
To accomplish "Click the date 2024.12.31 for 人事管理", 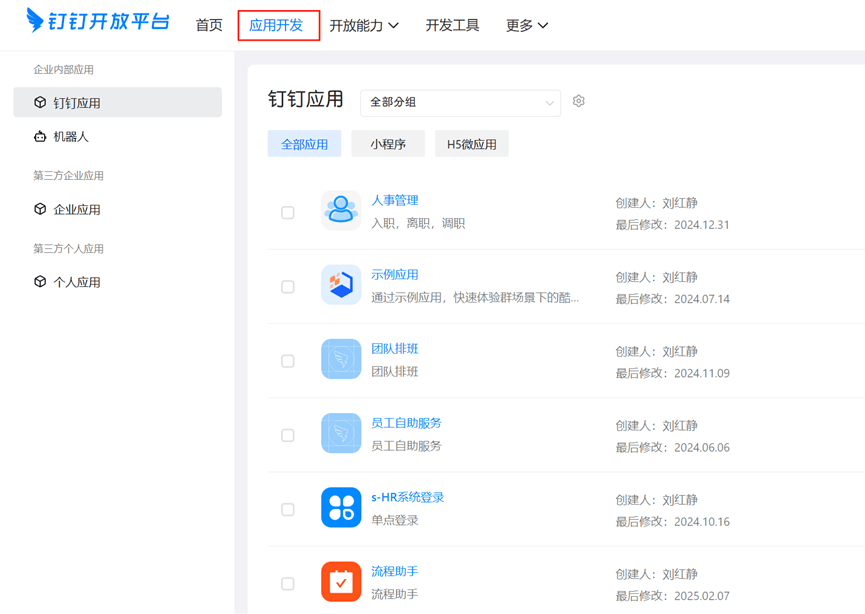I will click(702, 225).
